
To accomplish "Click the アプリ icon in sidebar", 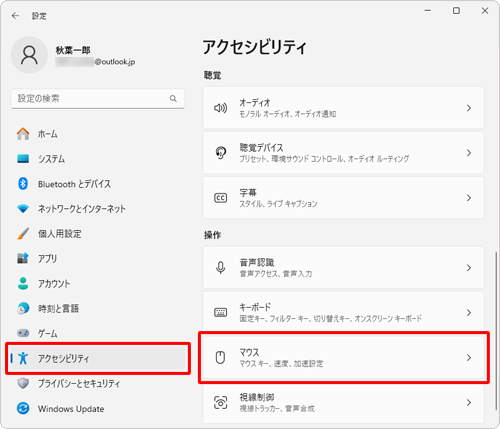I will click(x=23, y=258).
